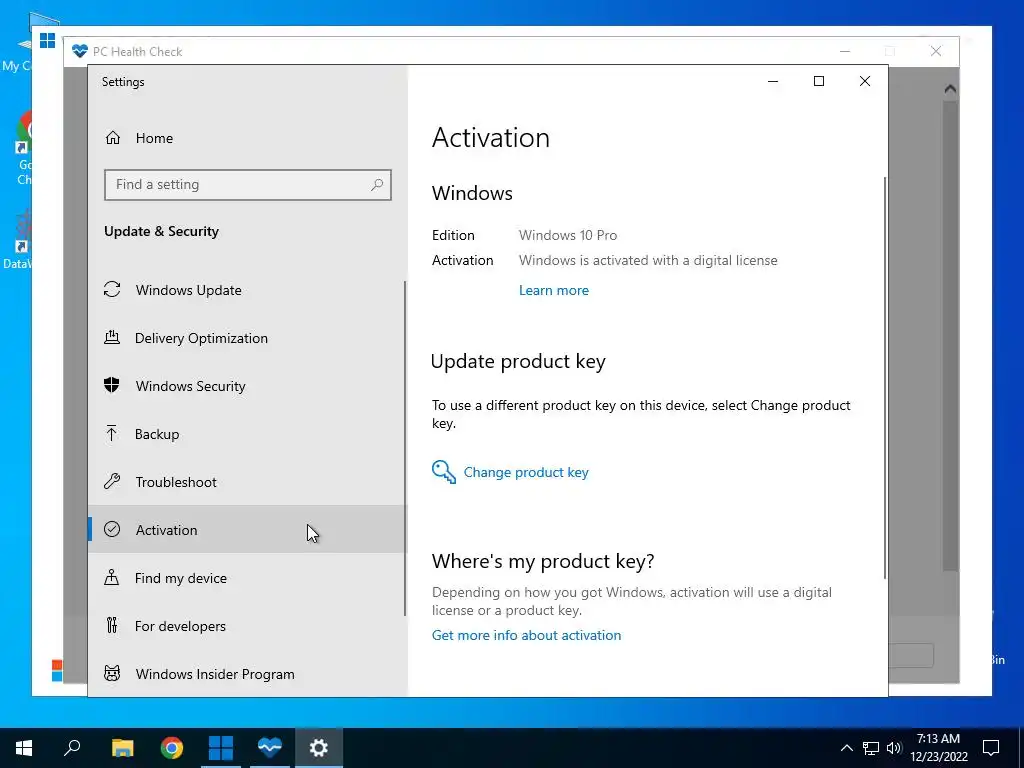The height and width of the screenshot is (768, 1024).
Task: Click the 'Where's my product key?' heading
Action: [543, 561]
